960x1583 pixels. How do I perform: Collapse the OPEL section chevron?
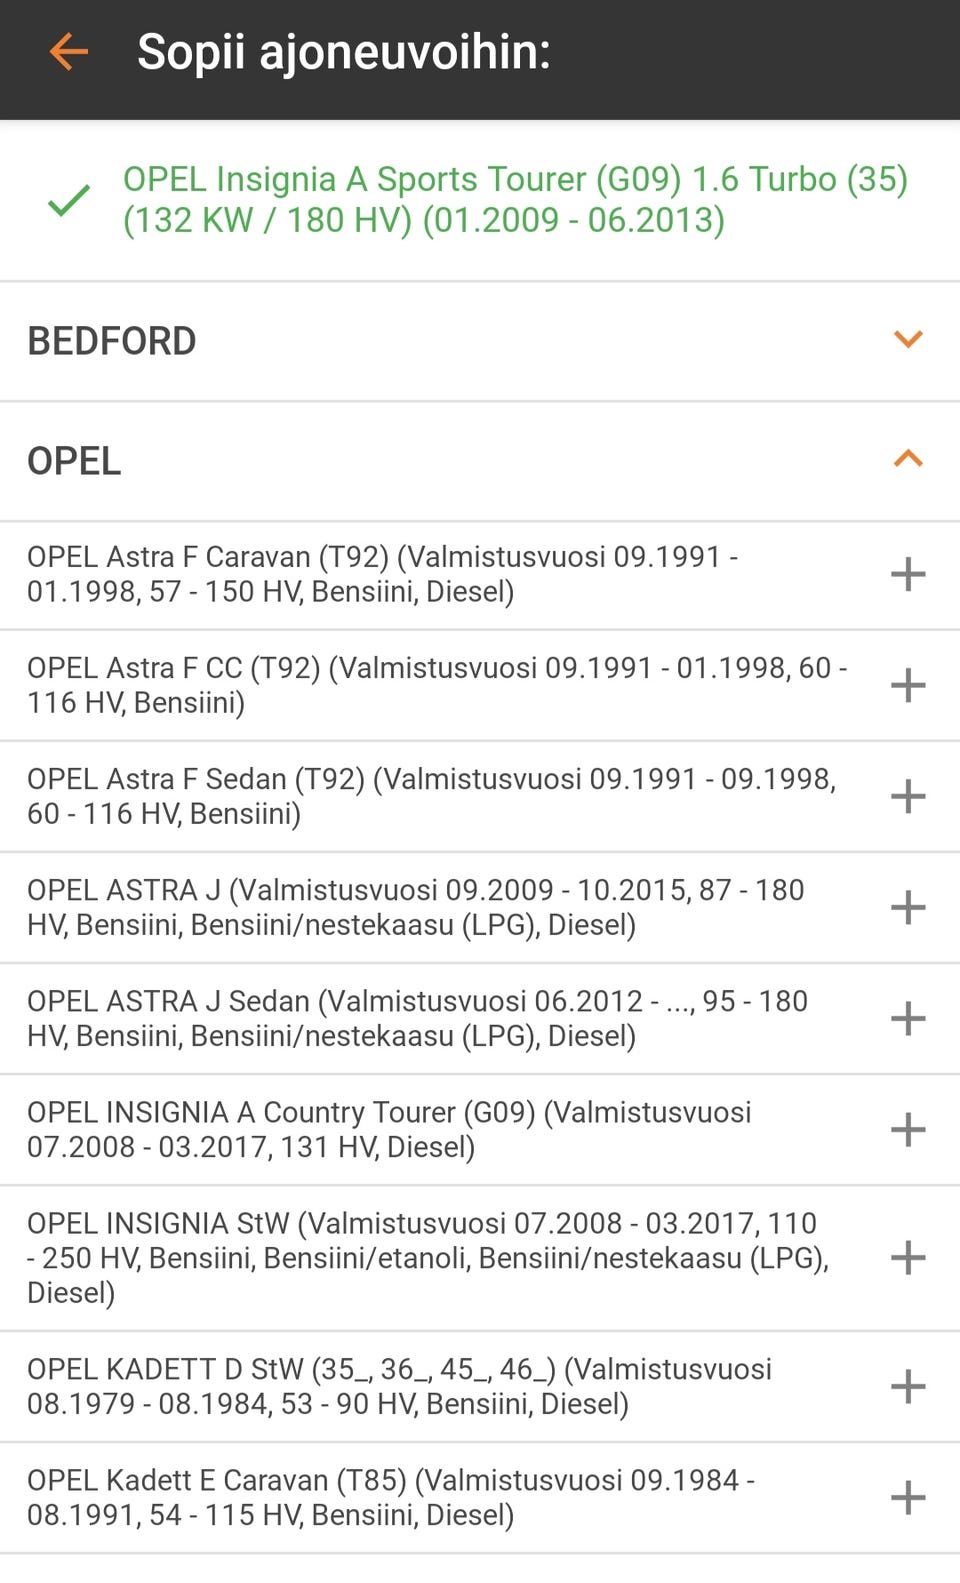coord(908,459)
